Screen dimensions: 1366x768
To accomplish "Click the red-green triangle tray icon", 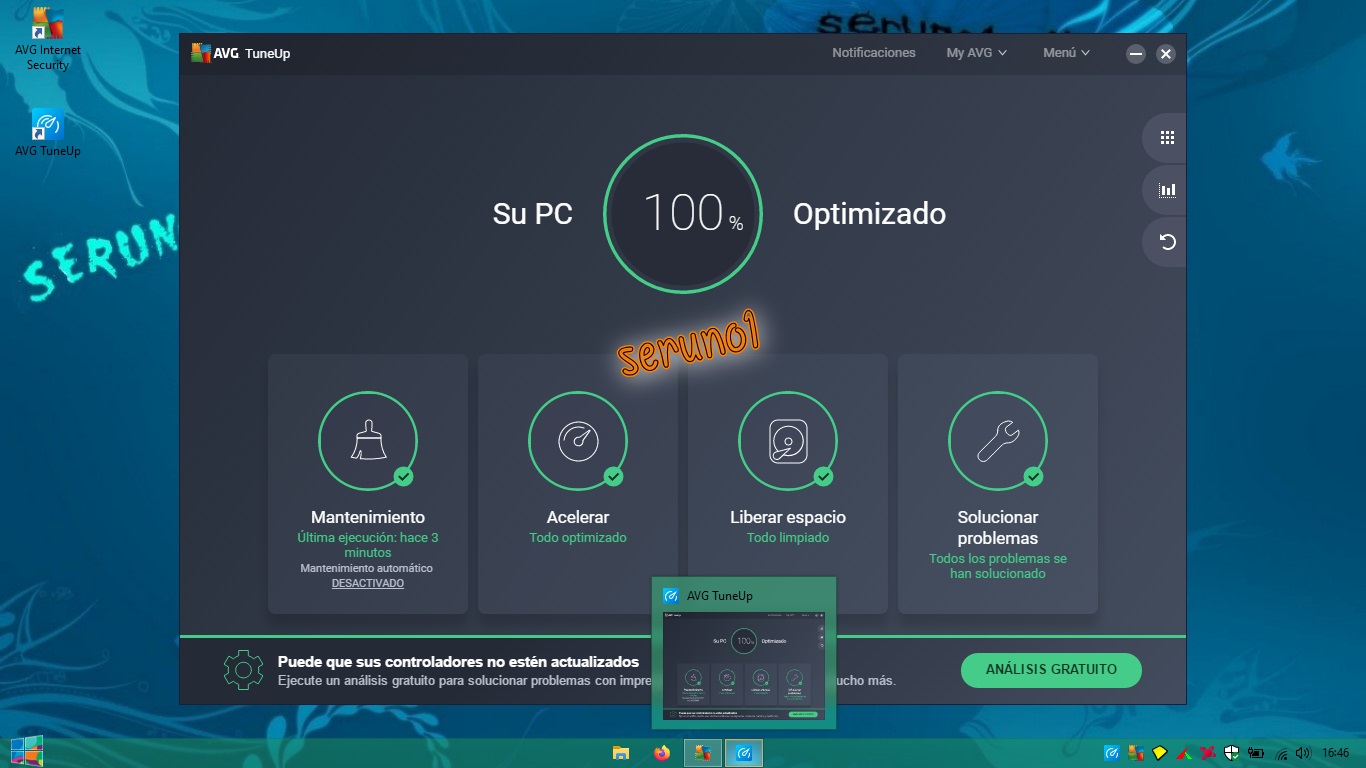I will point(1184,754).
